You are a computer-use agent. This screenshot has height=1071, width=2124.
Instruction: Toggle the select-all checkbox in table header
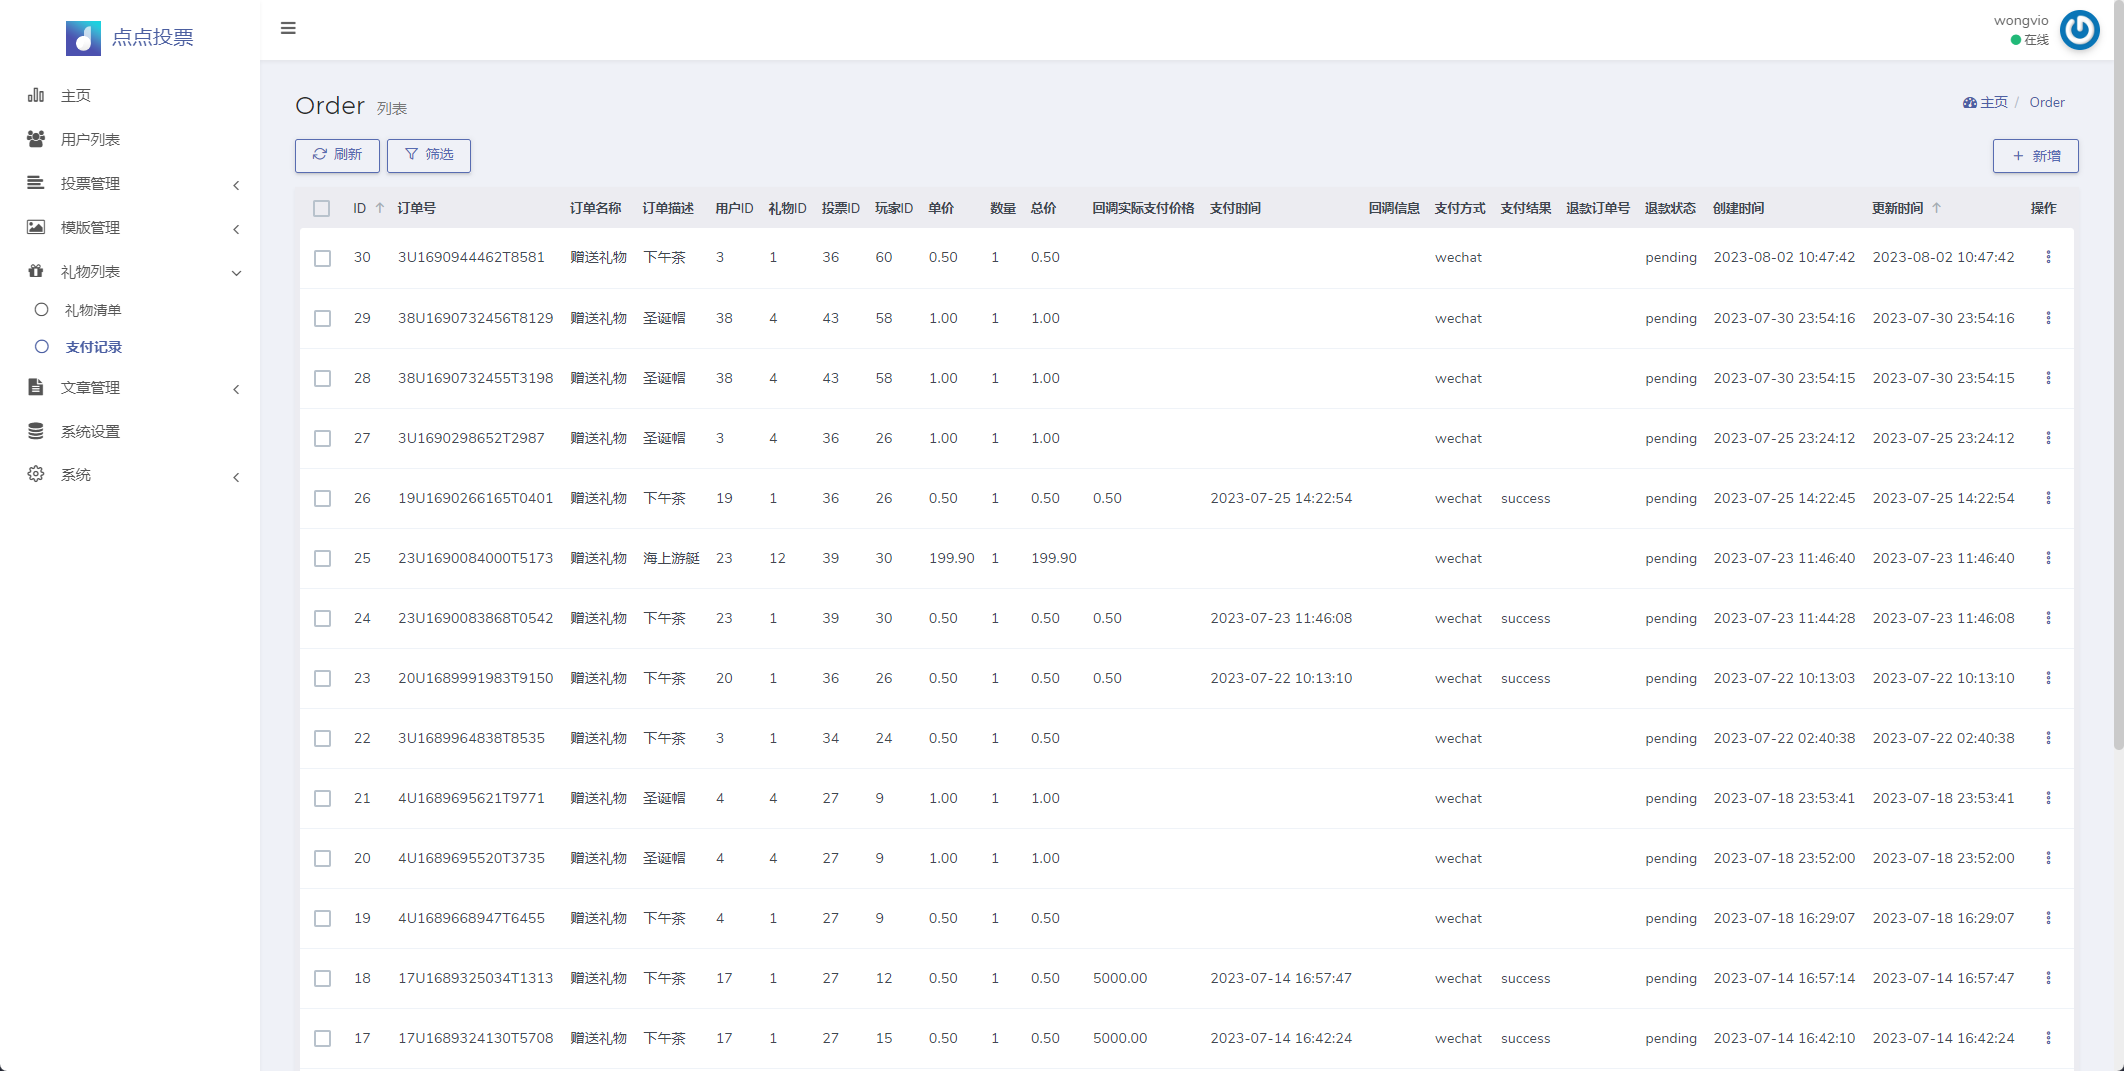click(x=321, y=208)
